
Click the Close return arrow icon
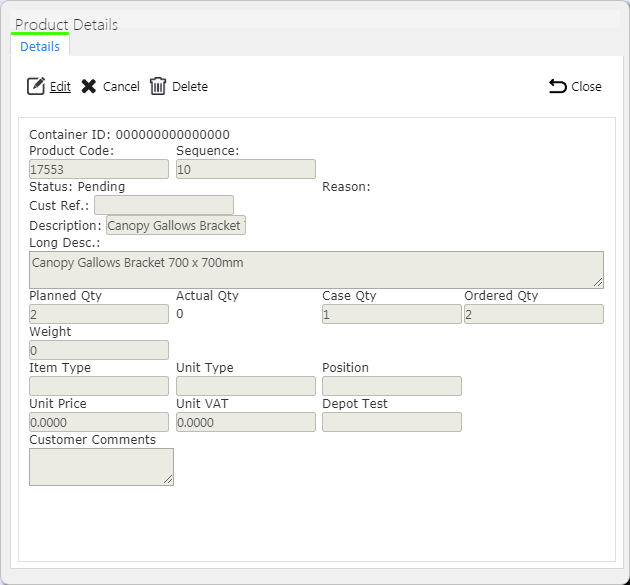pyautogui.click(x=558, y=86)
